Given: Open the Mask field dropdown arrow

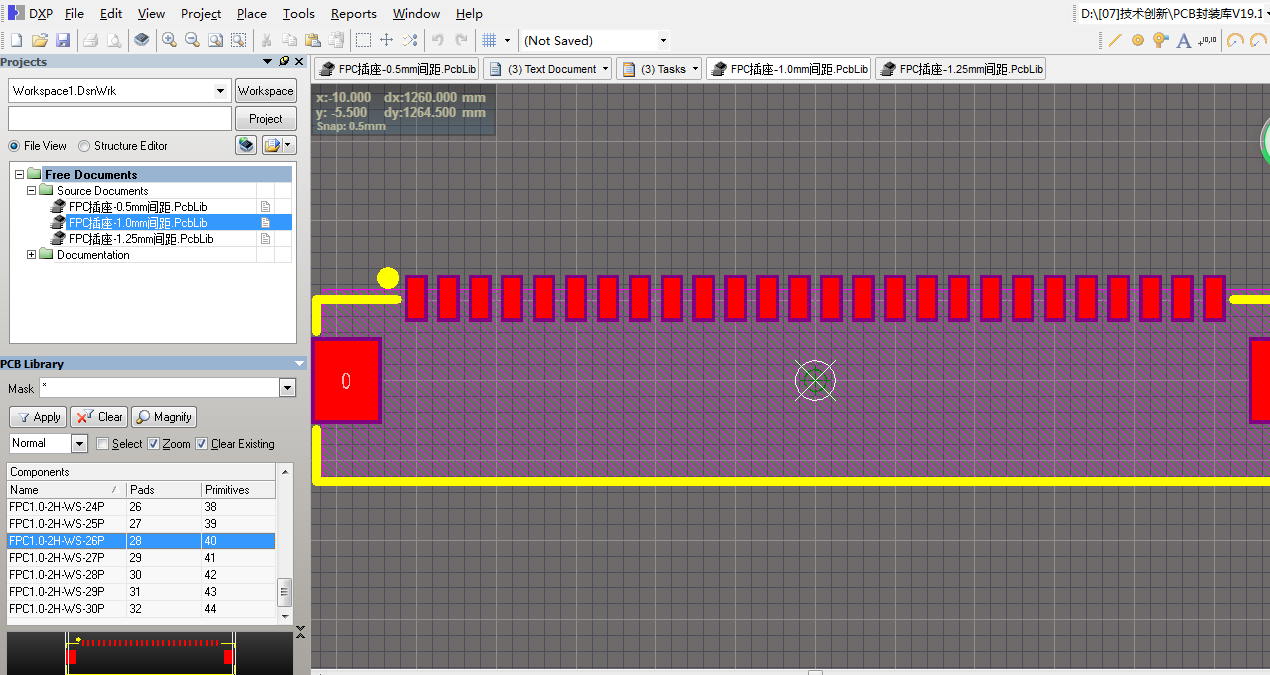Looking at the screenshot, I should [288, 388].
